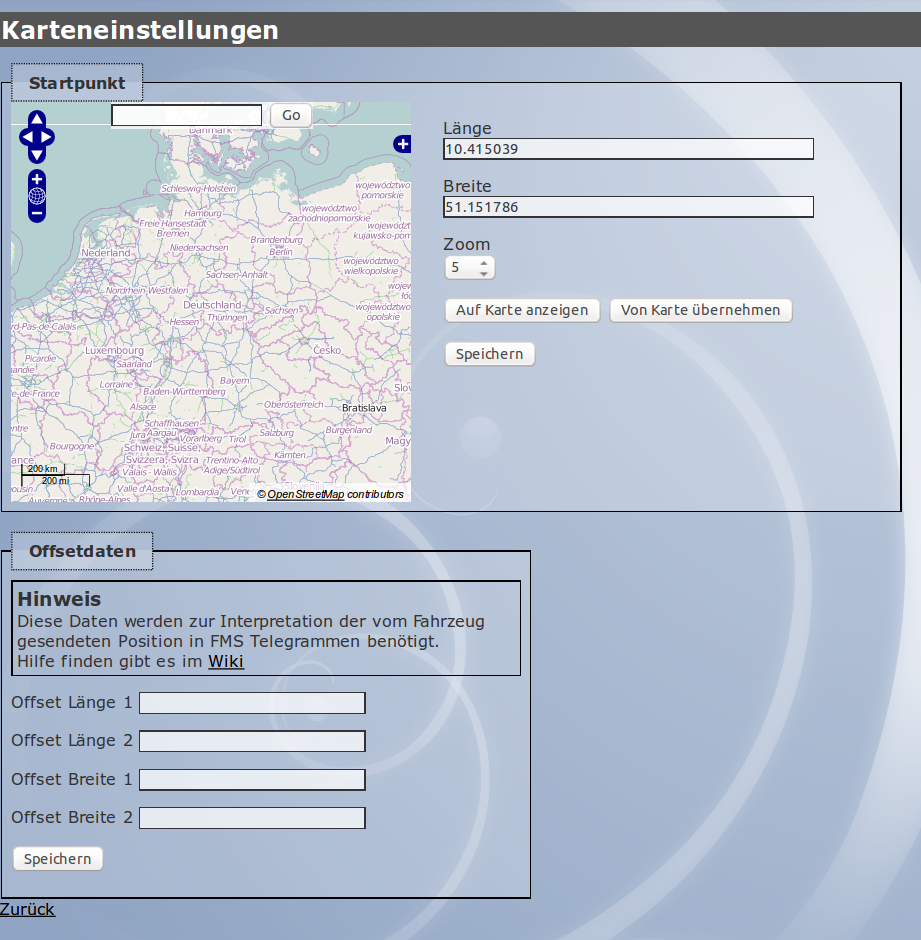Click the Bayern label on the map
921x940 pixels.
click(234, 381)
